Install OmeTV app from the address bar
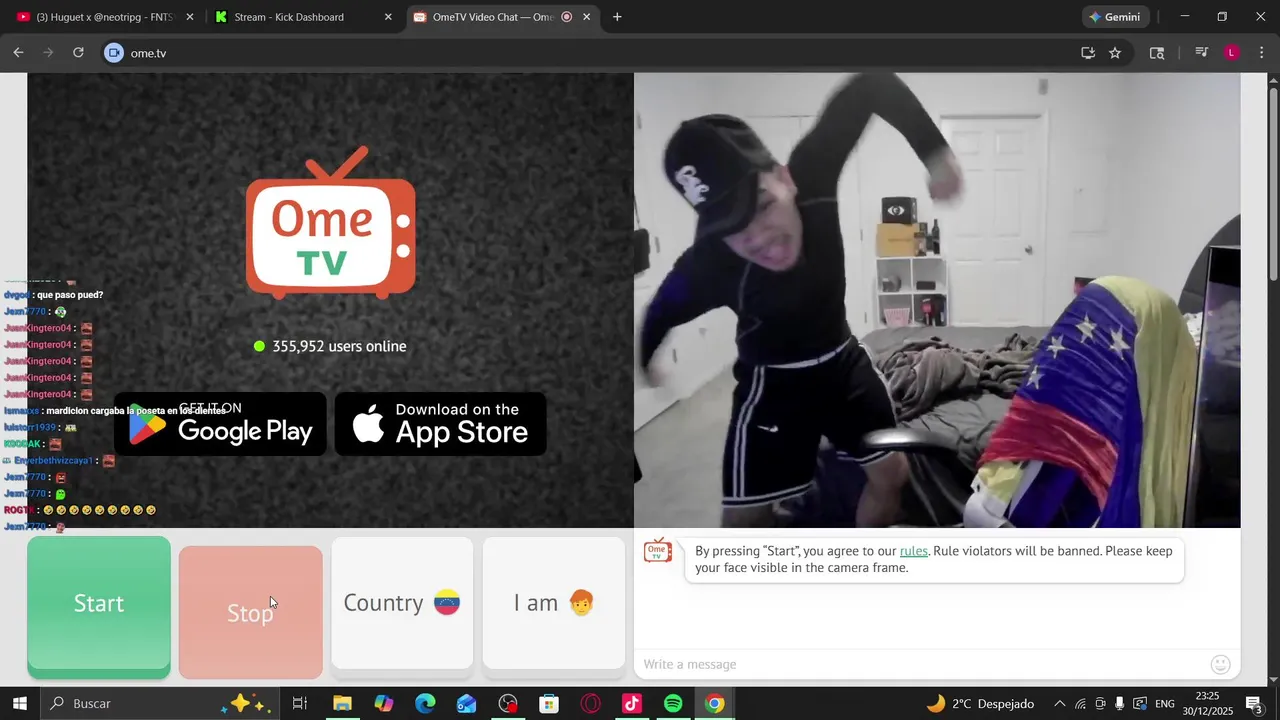Screen dimensions: 1280x720 [x=1088, y=53]
